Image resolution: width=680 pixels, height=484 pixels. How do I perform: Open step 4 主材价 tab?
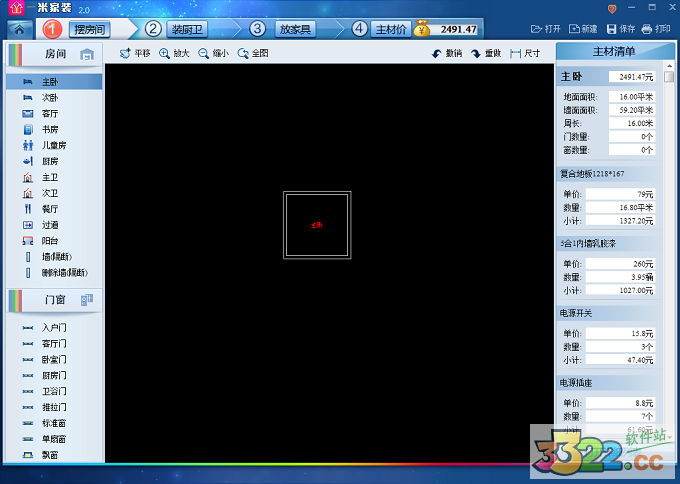point(390,29)
